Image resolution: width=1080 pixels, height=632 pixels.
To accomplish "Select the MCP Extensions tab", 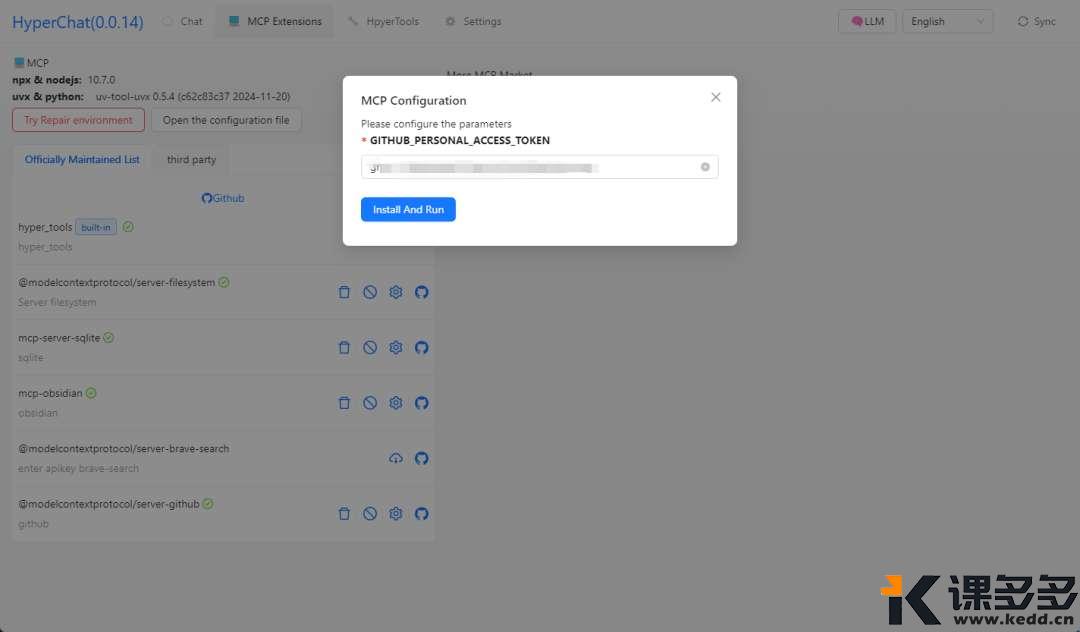I will click(275, 21).
